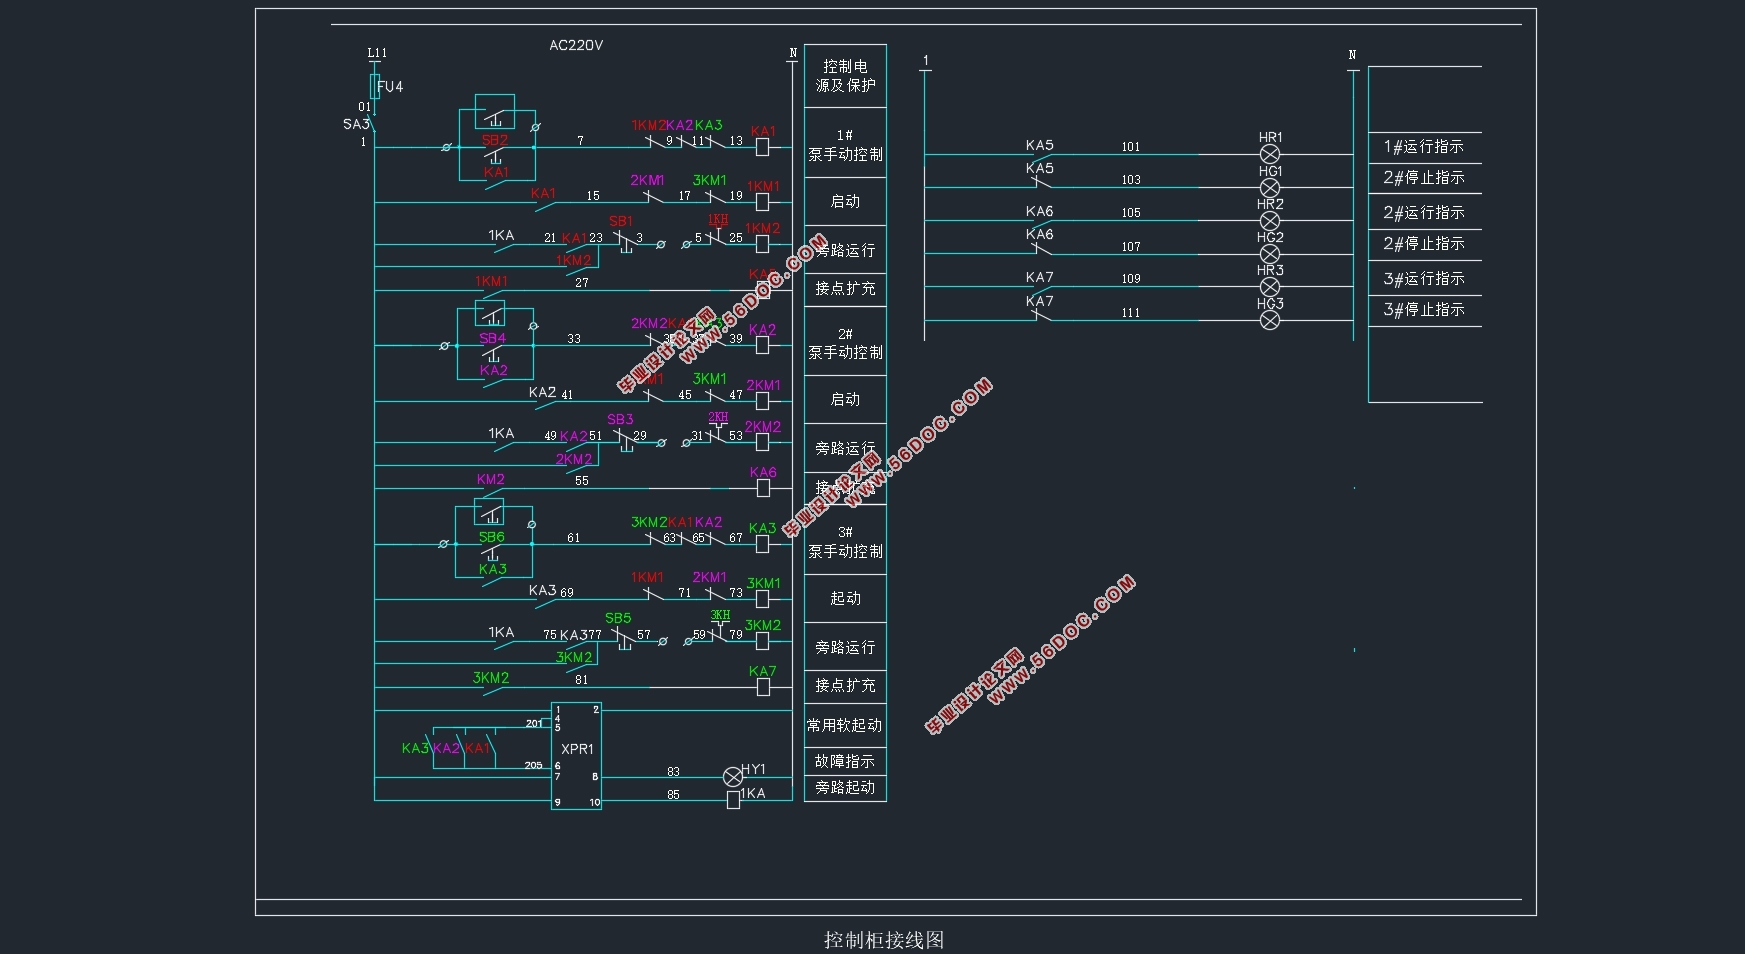1745x954 pixels.
Task: Click the SA3 switch label
Action: tap(355, 124)
